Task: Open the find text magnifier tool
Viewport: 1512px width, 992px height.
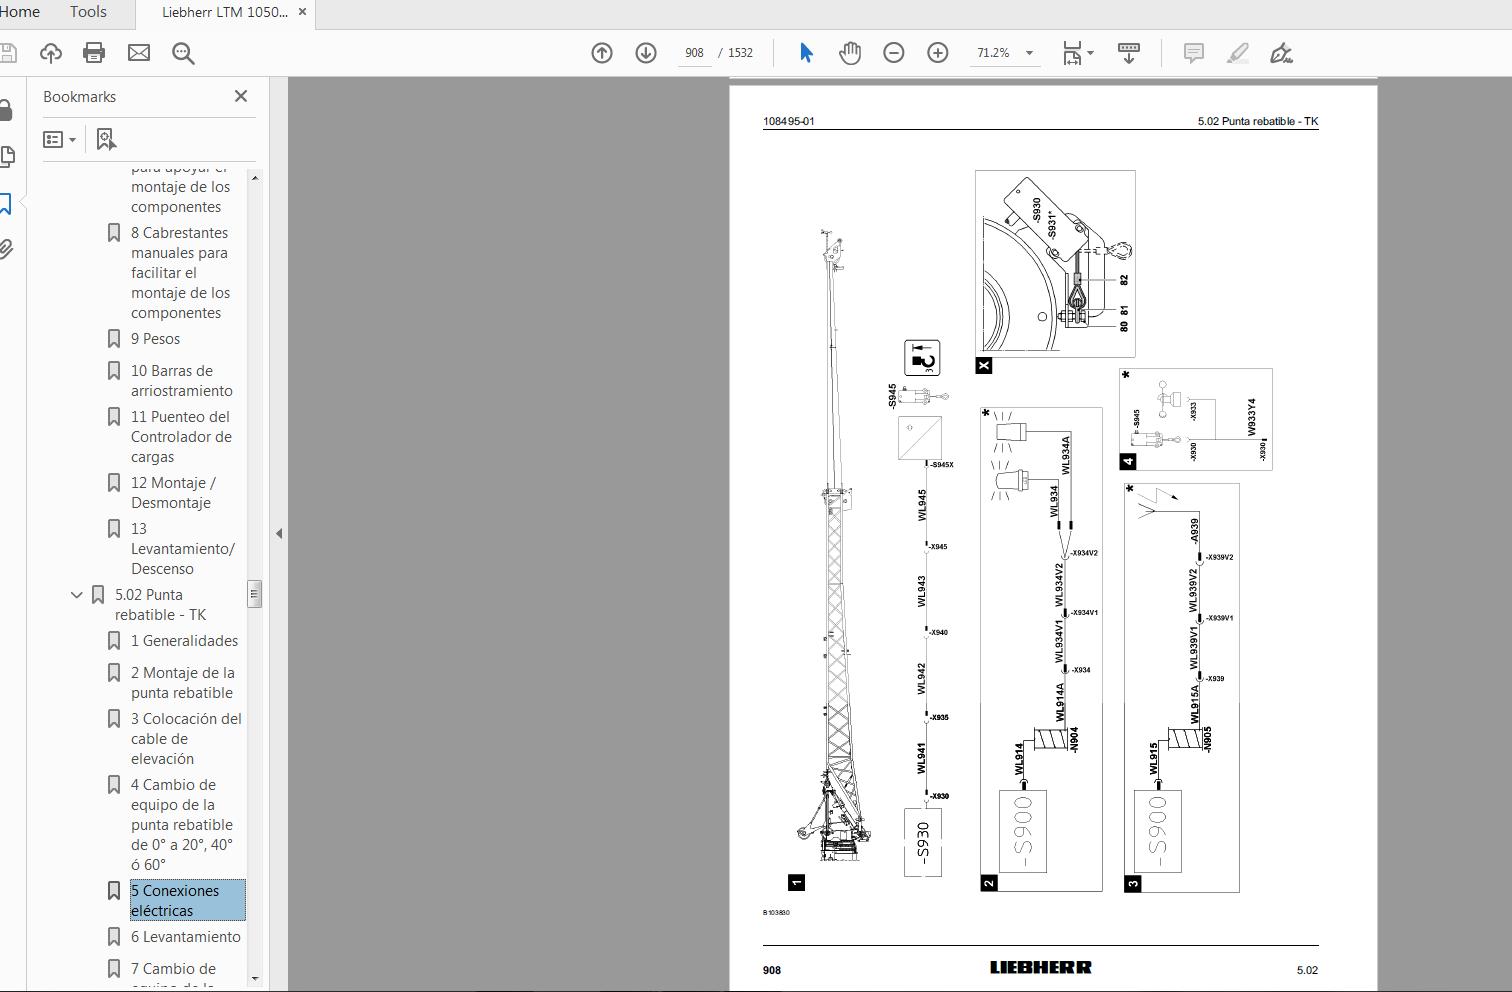Action: [x=183, y=53]
